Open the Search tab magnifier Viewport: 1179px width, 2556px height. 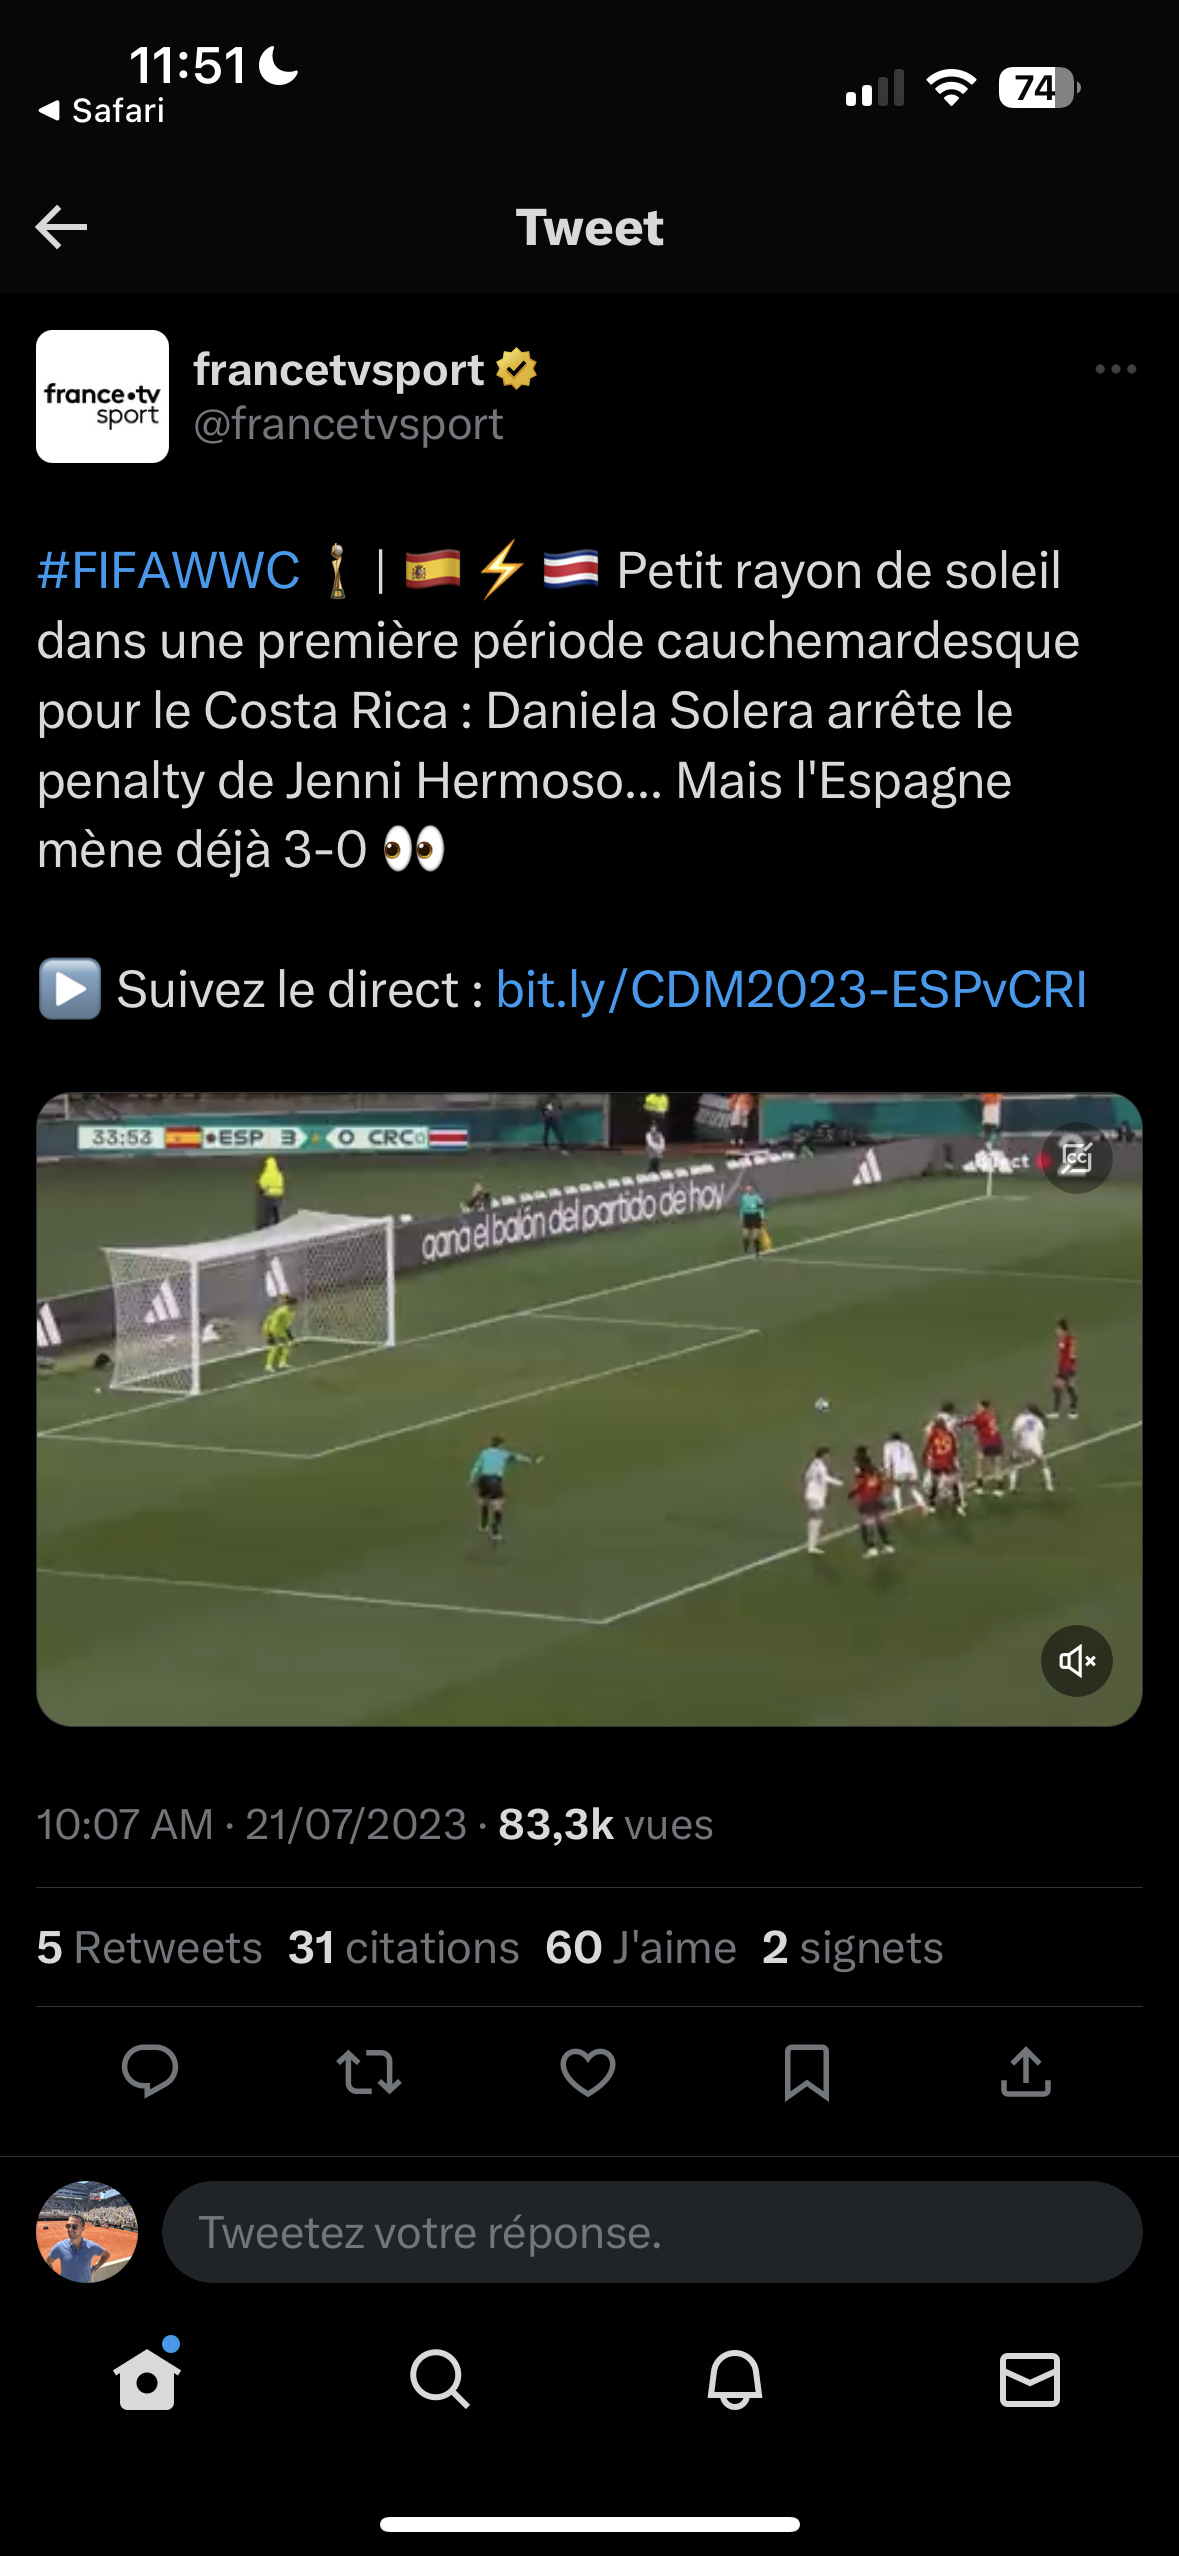440,2379
